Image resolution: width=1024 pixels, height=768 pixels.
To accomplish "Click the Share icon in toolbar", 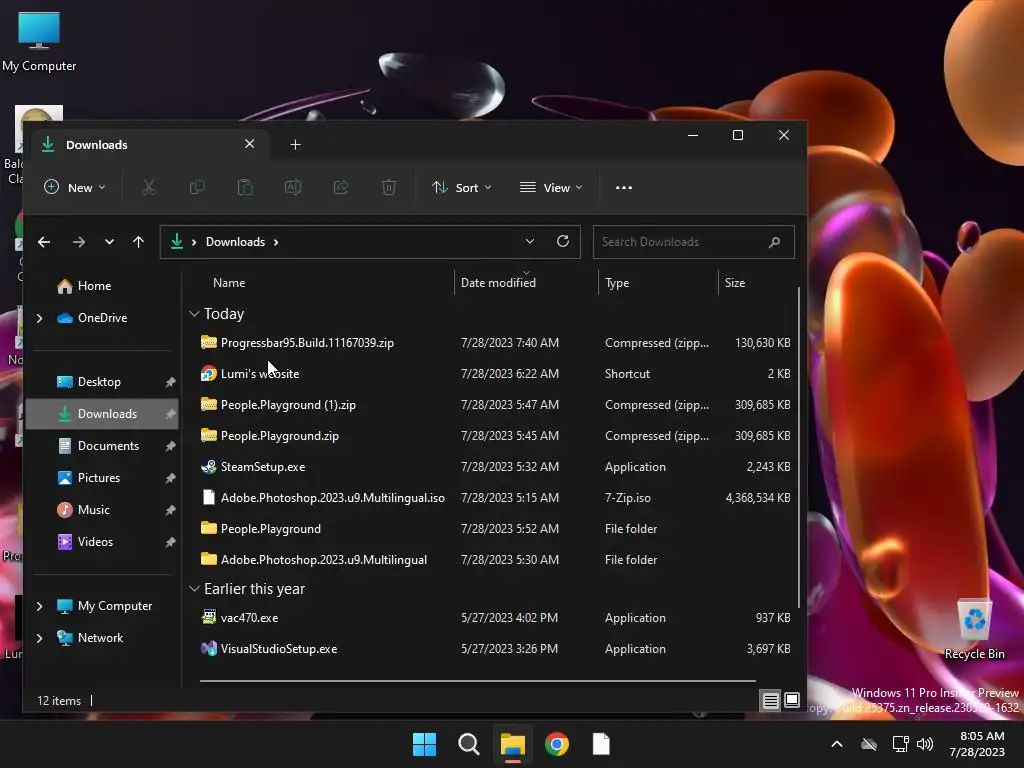I will [341, 187].
